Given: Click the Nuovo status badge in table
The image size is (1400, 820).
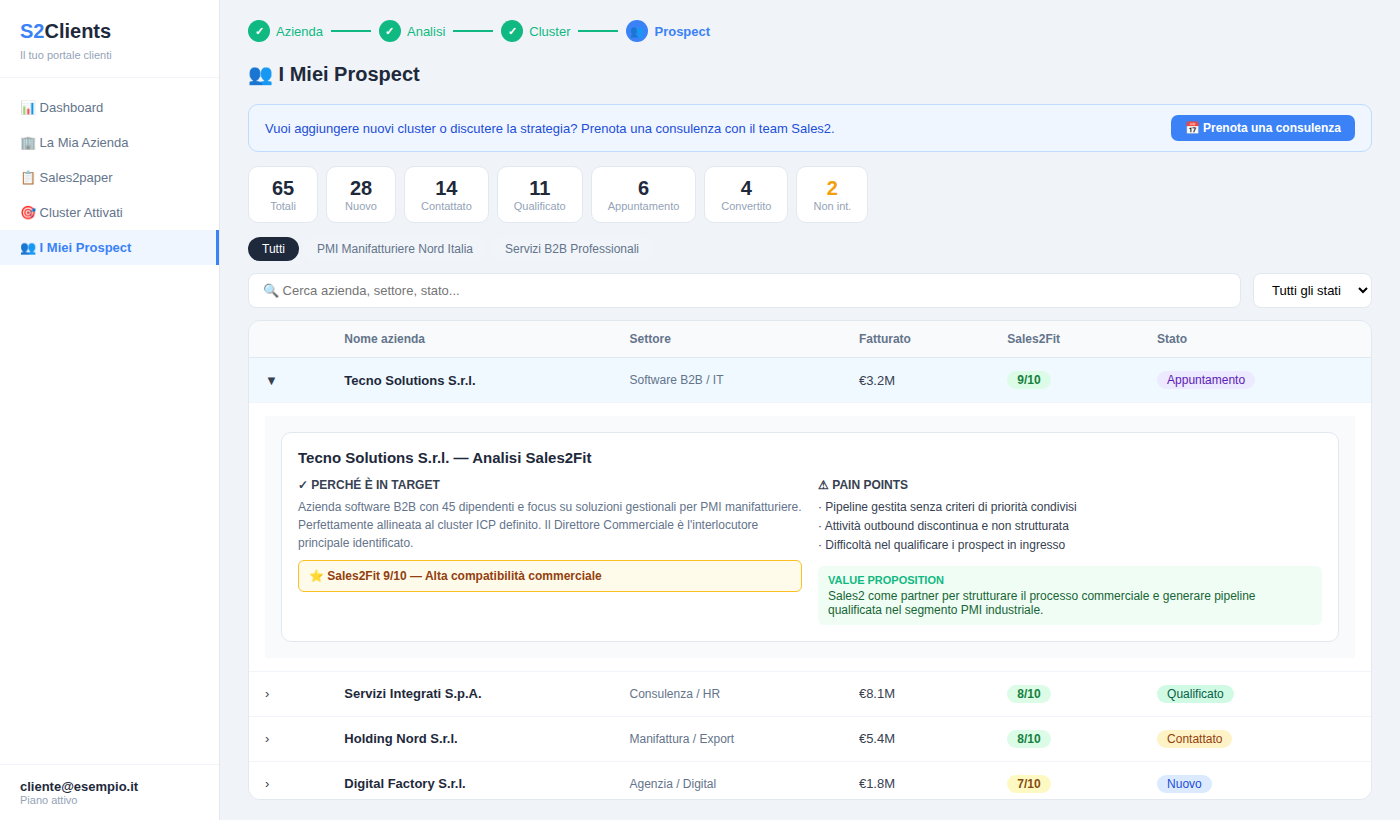Looking at the screenshot, I should coord(1184,784).
